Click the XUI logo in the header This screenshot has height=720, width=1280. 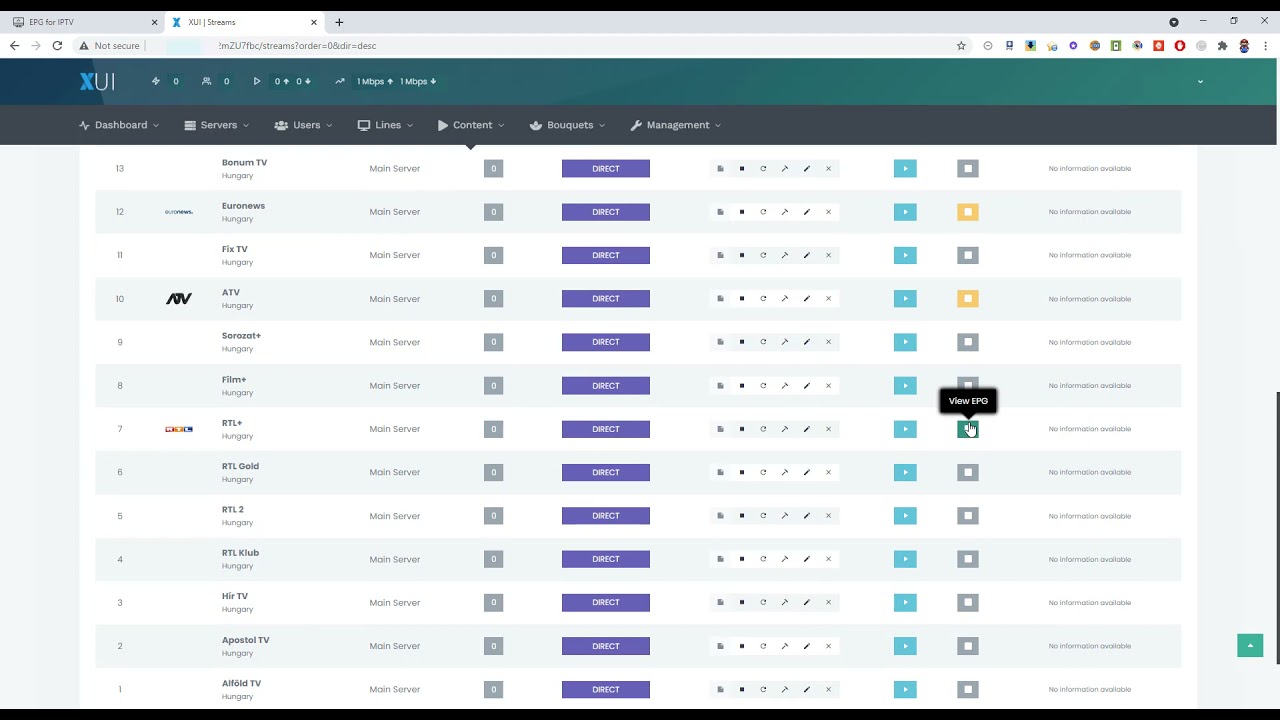97,82
